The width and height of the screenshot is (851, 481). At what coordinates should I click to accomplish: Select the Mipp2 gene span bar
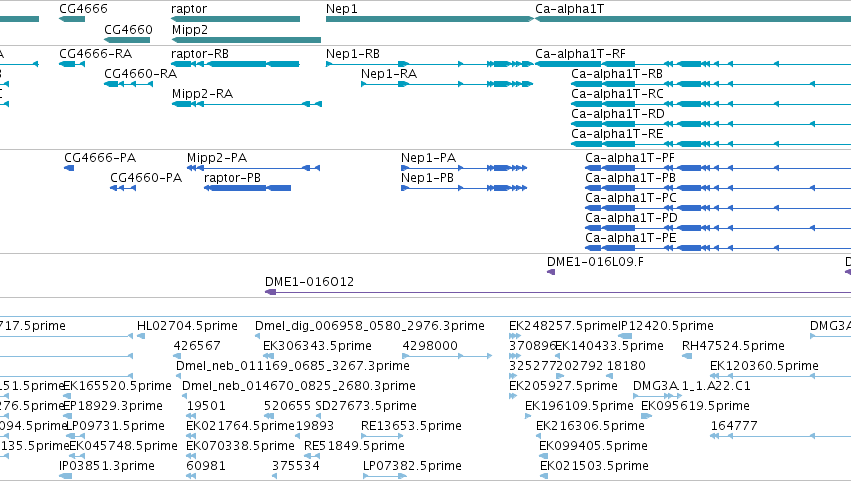coord(246,40)
